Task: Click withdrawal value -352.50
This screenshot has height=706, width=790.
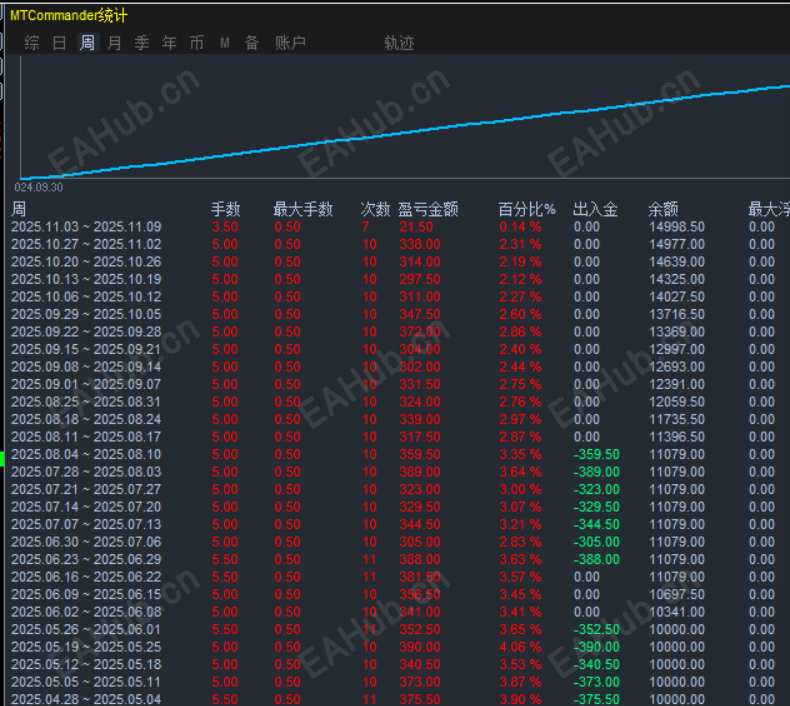Action: tap(597, 629)
